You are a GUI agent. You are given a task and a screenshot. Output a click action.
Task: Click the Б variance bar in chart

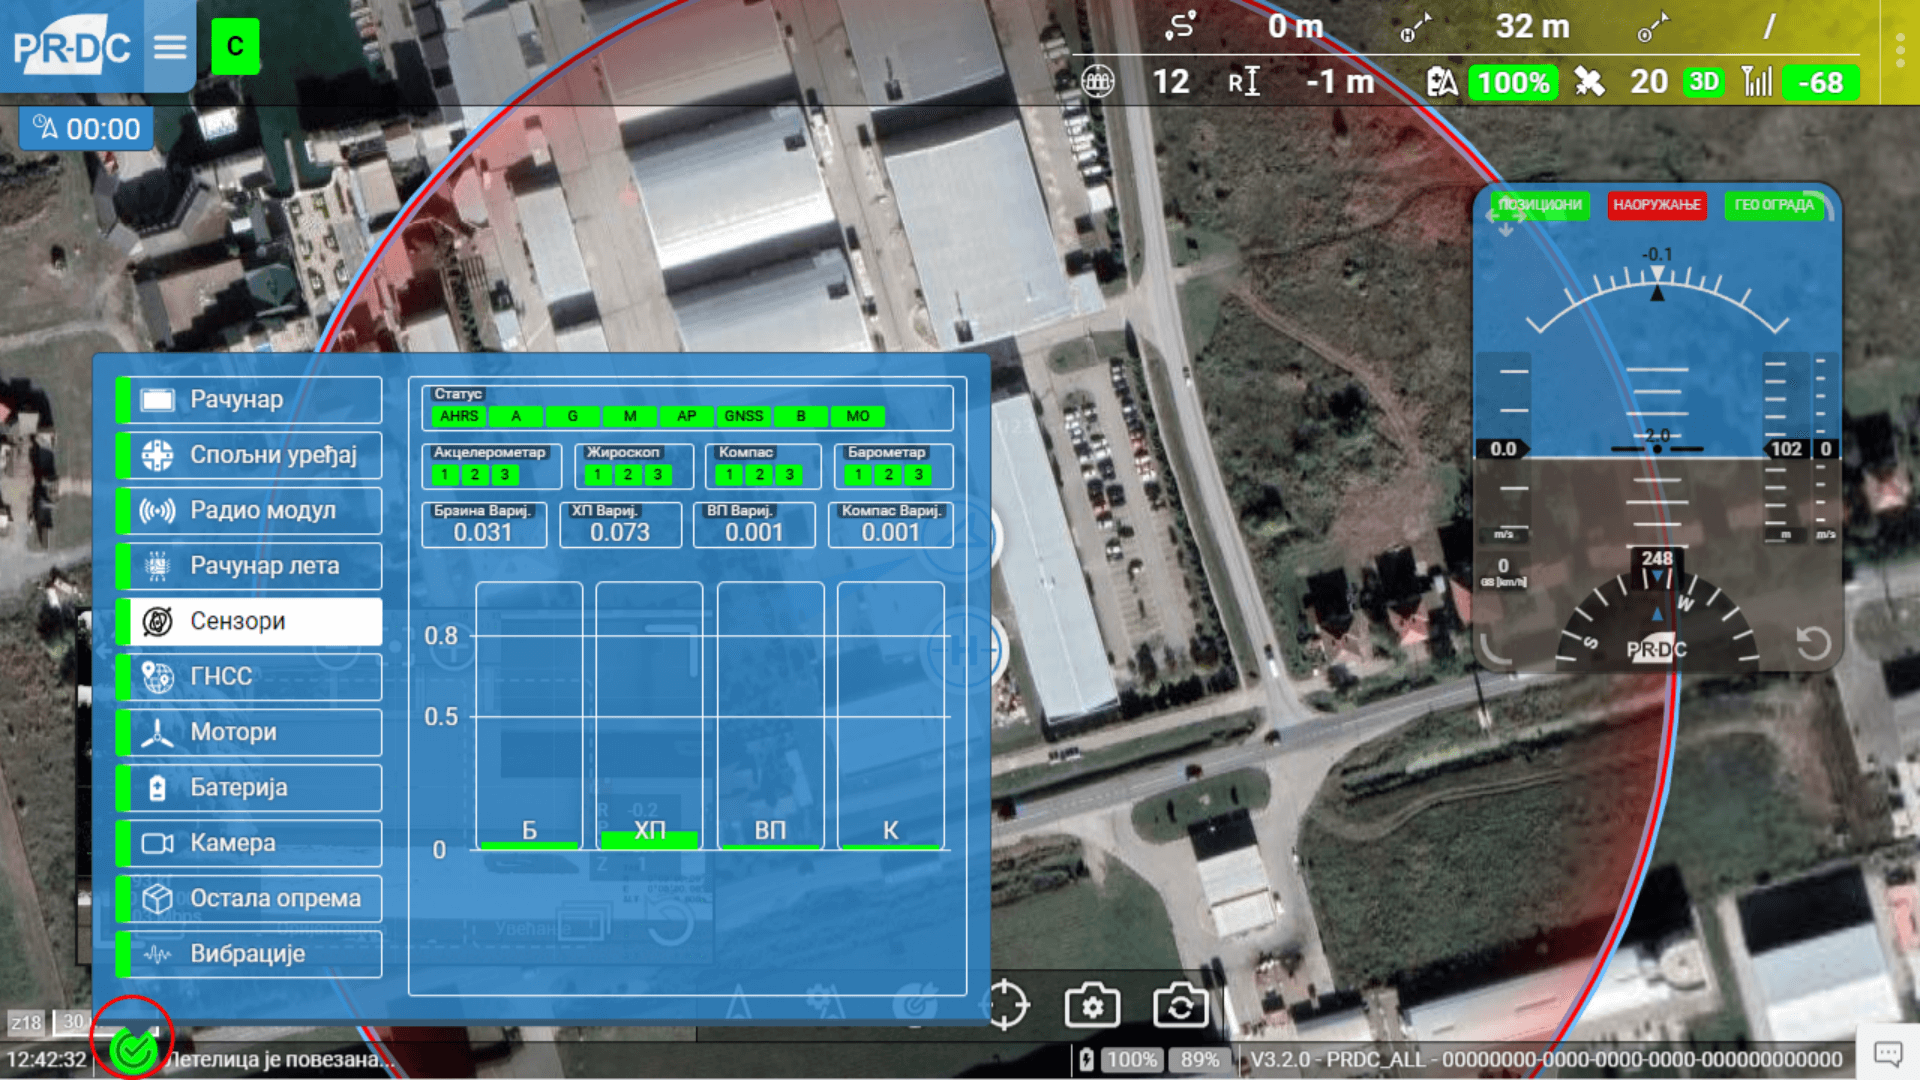(529, 715)
